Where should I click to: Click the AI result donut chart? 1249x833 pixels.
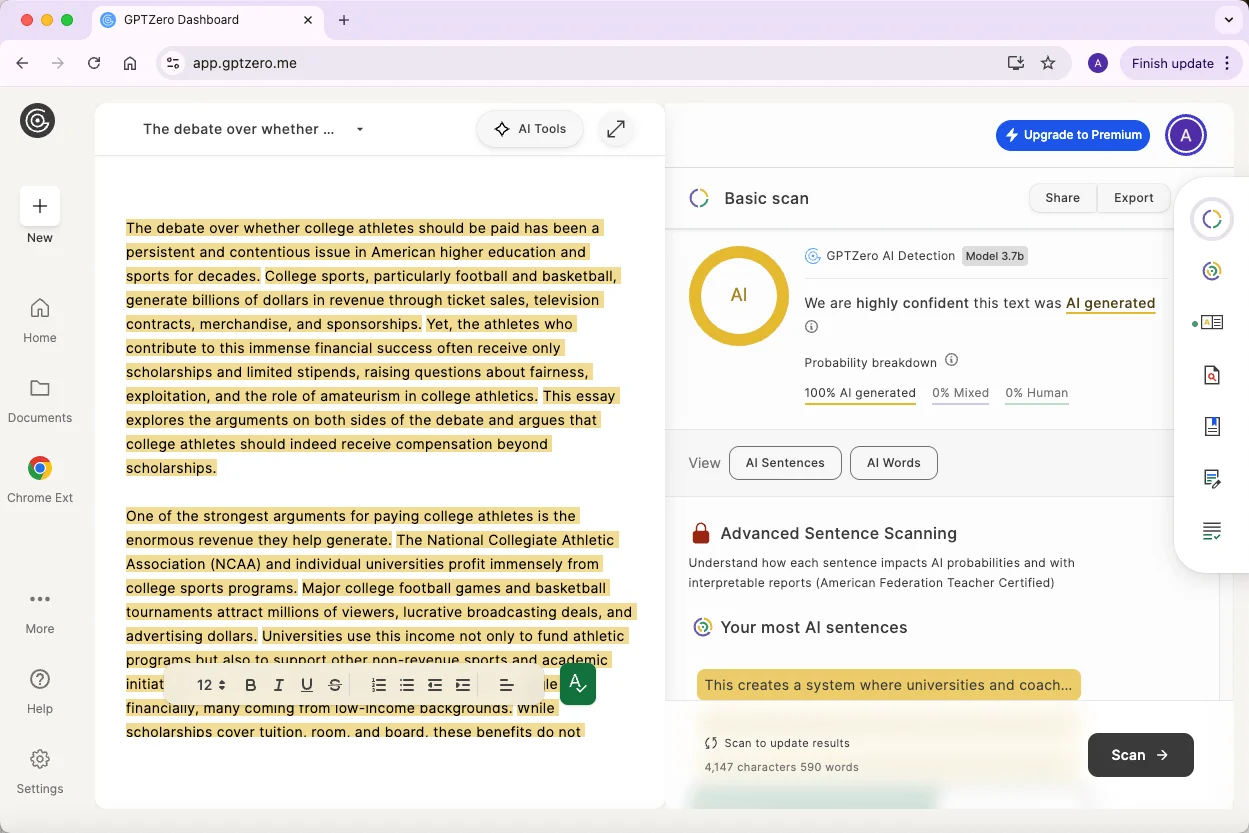tap(739, 295)
